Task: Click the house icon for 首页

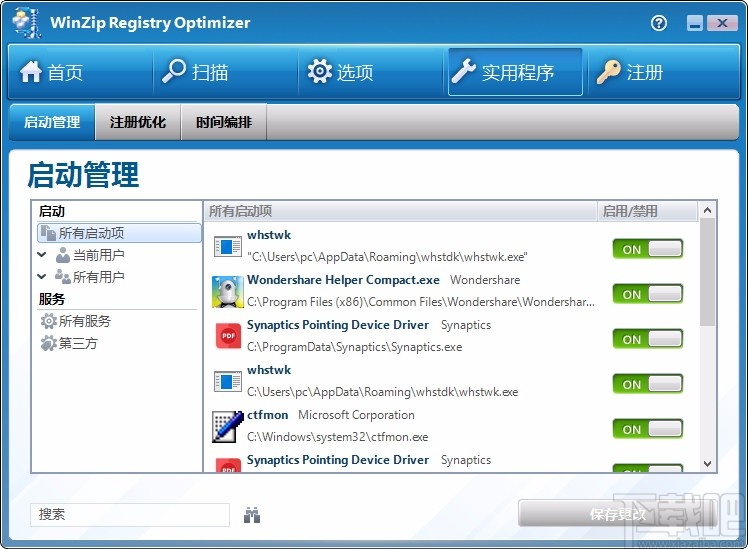Action: click(x=31, y=72)
